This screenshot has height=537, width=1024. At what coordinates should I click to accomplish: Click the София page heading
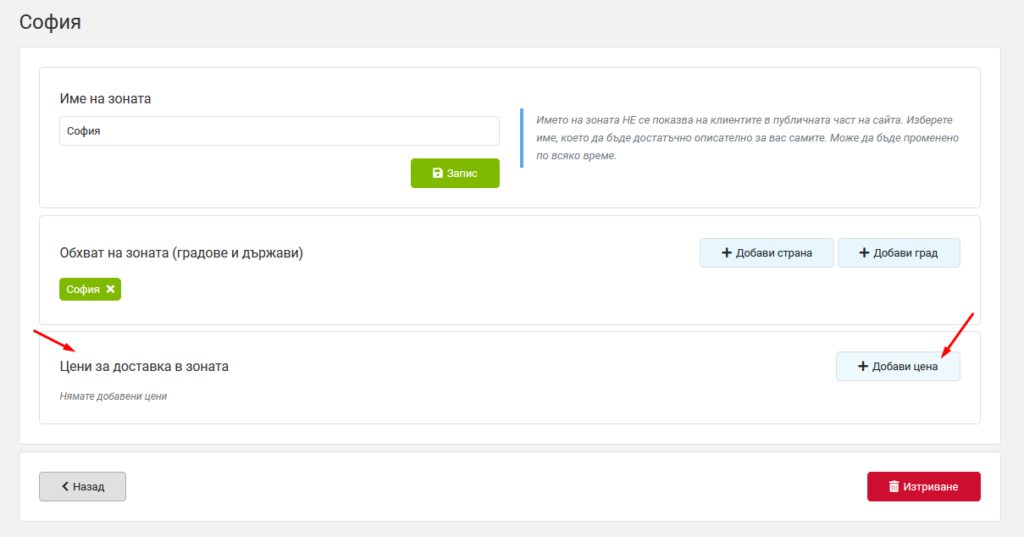[x=50, y=22]
